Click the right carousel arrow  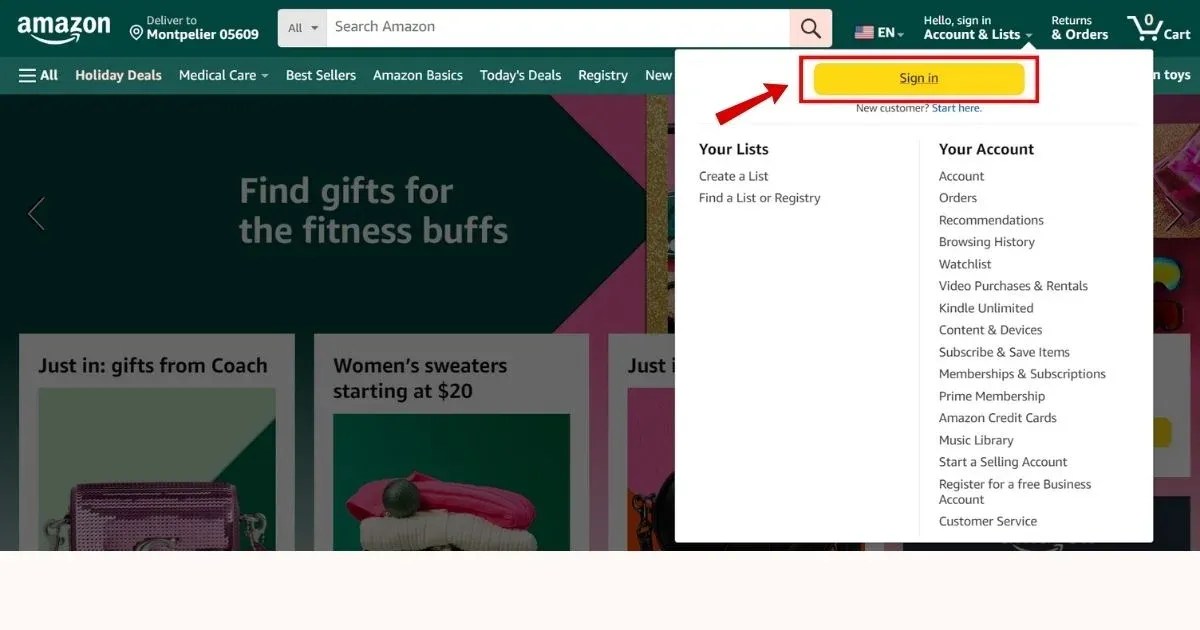[x=1174, y=213]
